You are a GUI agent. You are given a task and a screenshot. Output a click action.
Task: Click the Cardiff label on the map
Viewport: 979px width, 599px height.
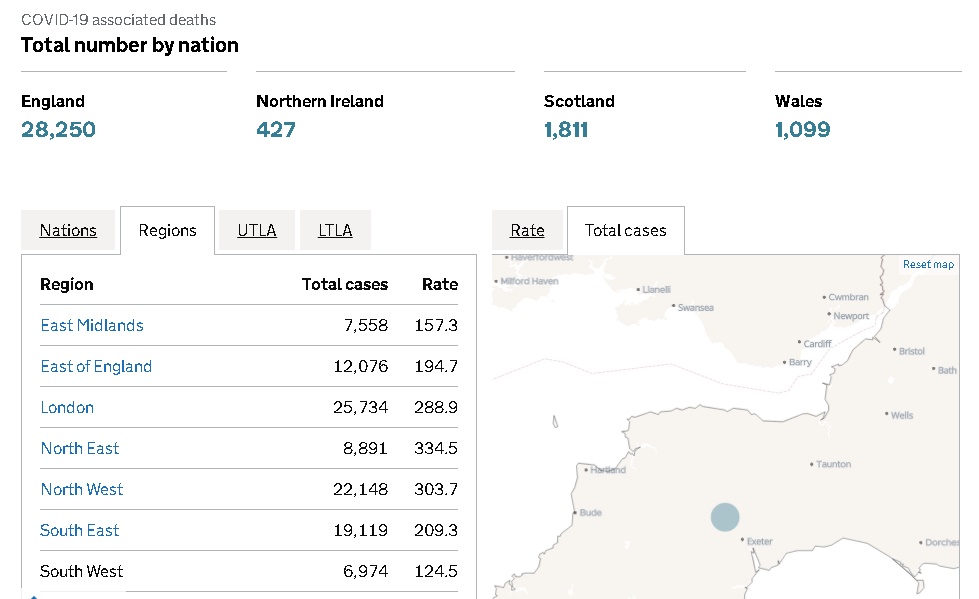(x=817, y=343)
